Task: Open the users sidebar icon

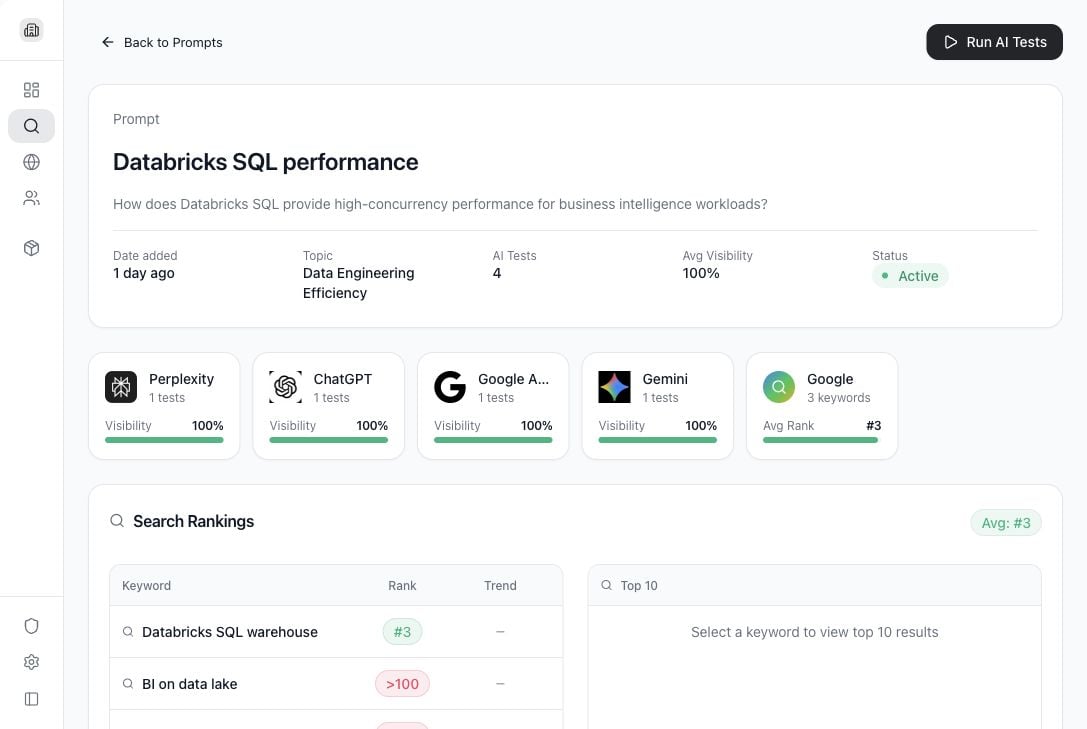Action: pyautogui.click(x=31, y=198)
